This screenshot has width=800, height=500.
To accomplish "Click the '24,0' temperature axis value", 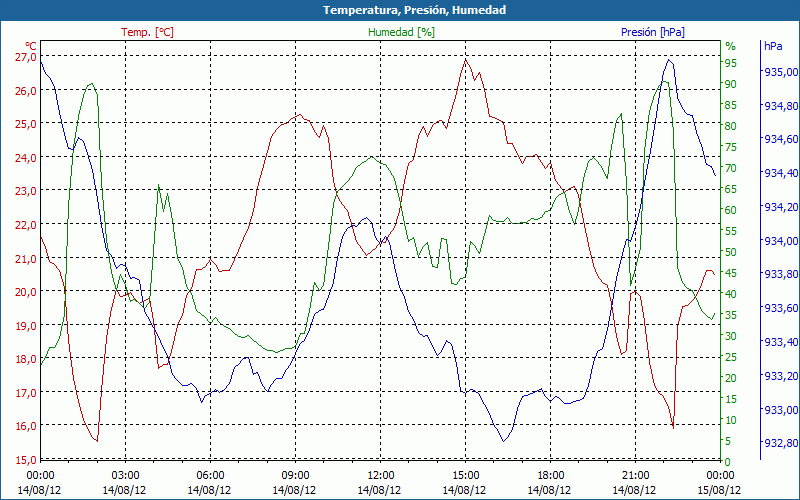I will click(x=27, y=158).
